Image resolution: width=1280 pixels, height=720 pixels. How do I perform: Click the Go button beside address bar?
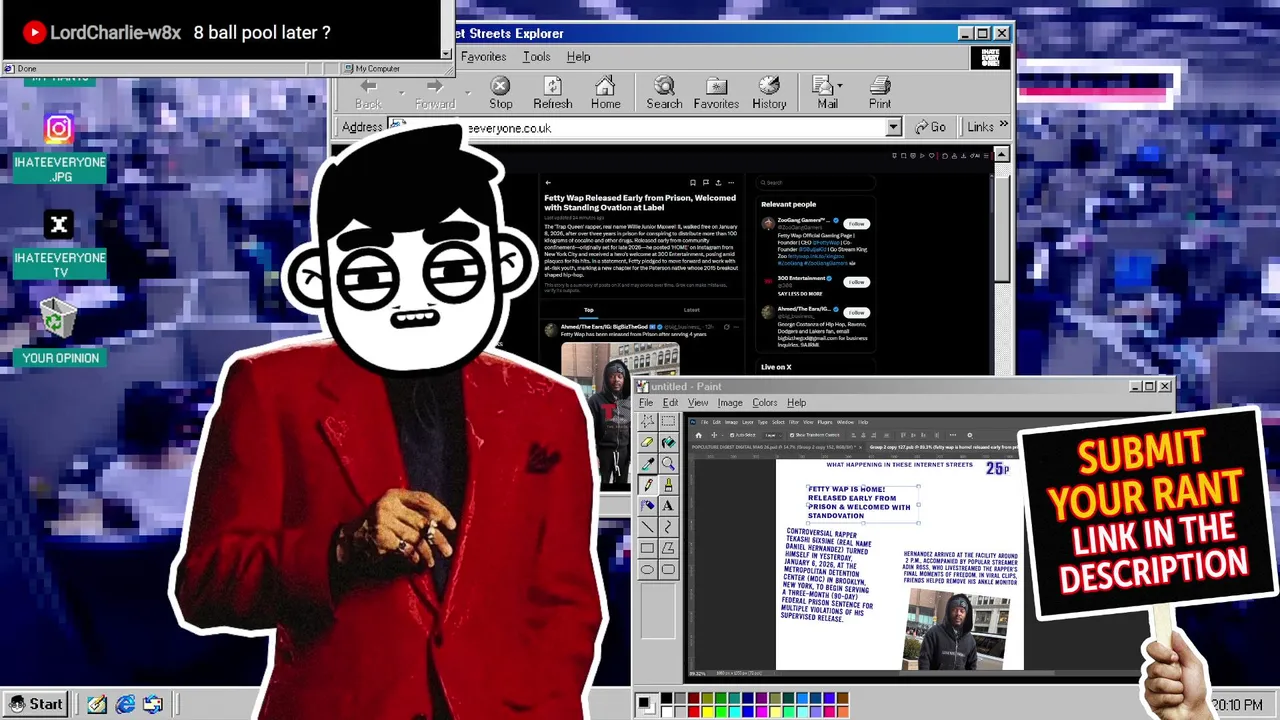(x=930, y=127)
